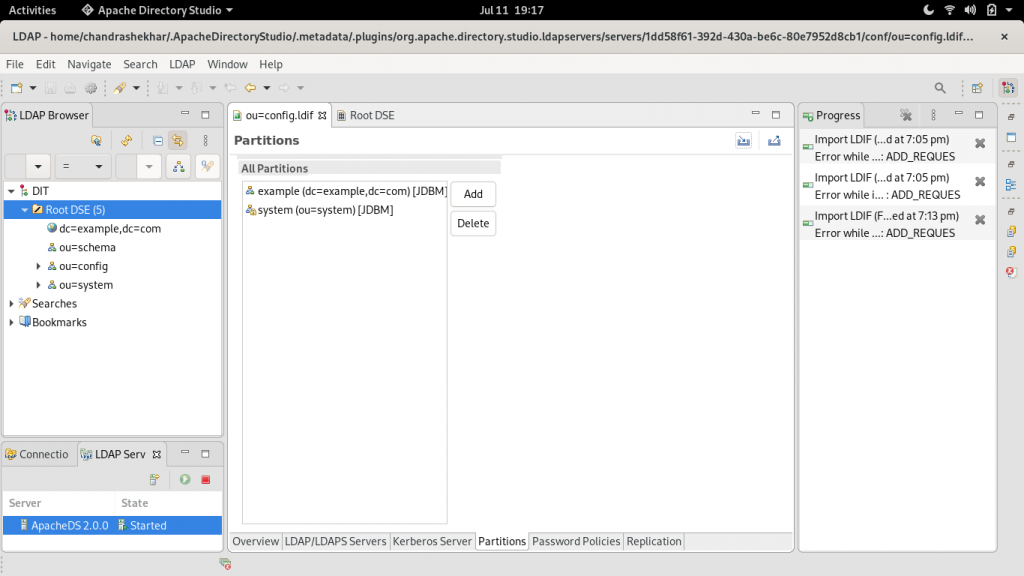Viewport: 1024px width, 576px height.
Task: Toggle Link with Editor in LDAP Browser
Action: 177,141
